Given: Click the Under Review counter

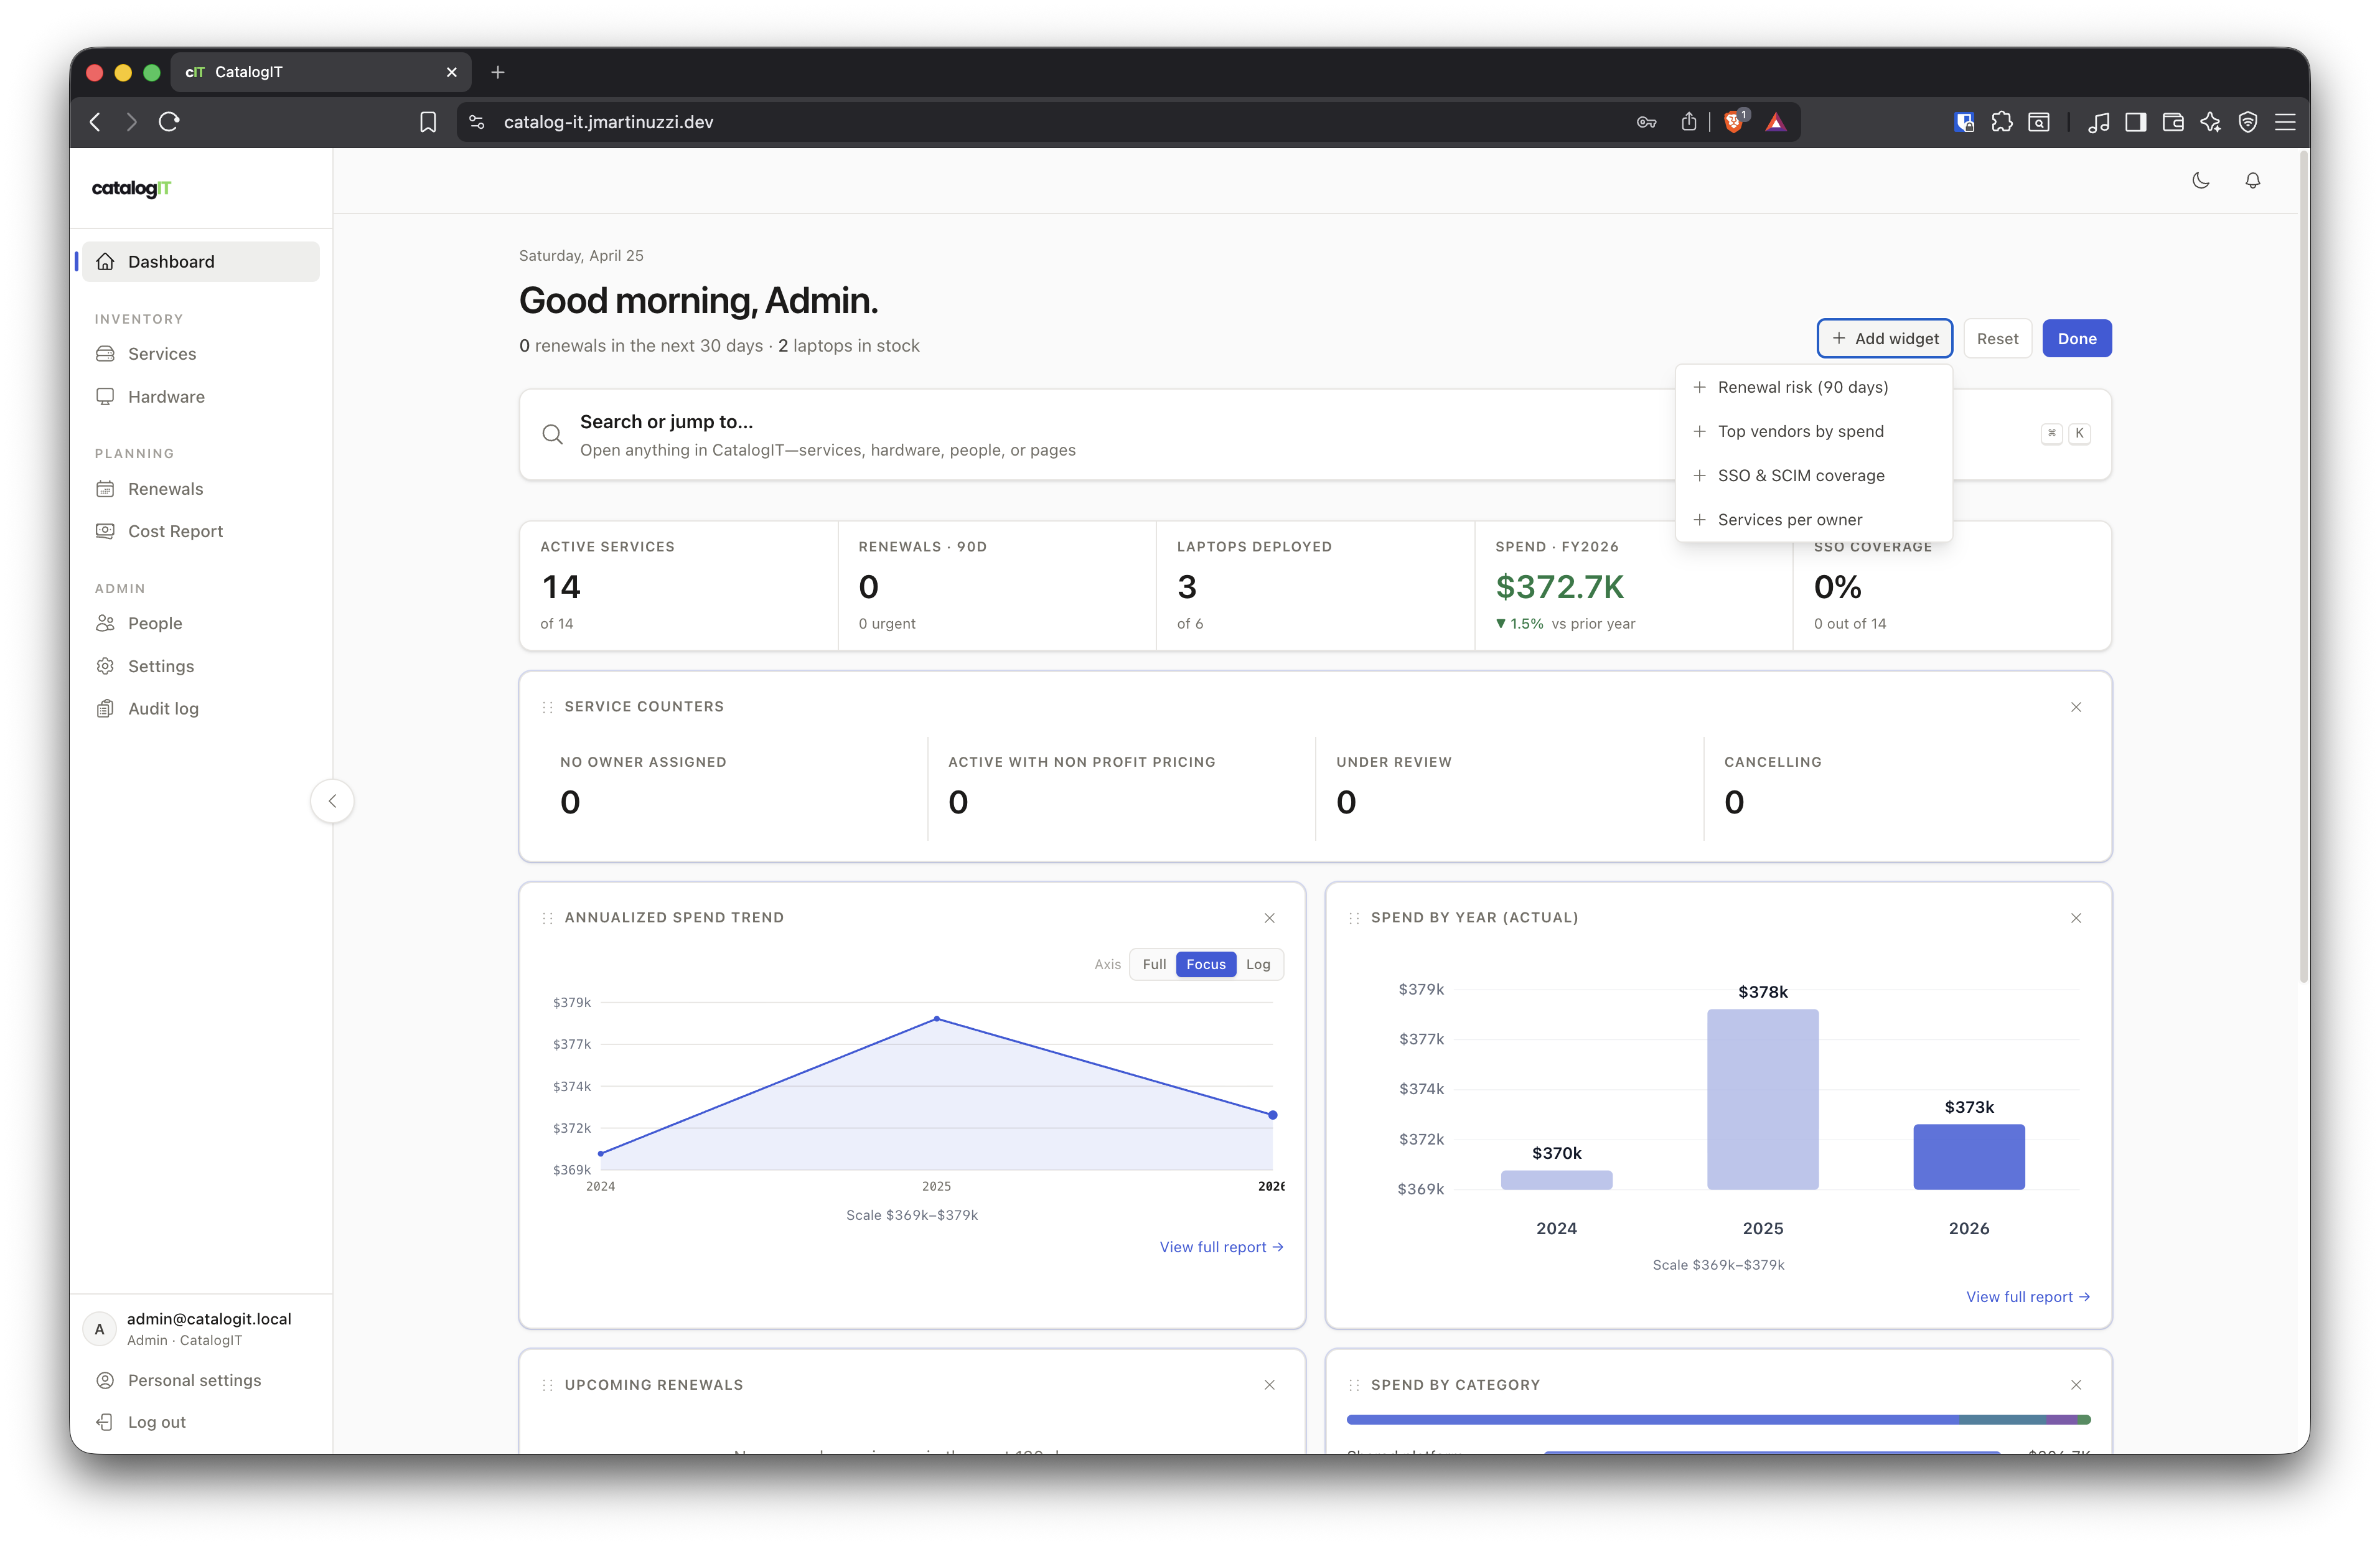Looking at the screenshot, I should click(1510, 788).
